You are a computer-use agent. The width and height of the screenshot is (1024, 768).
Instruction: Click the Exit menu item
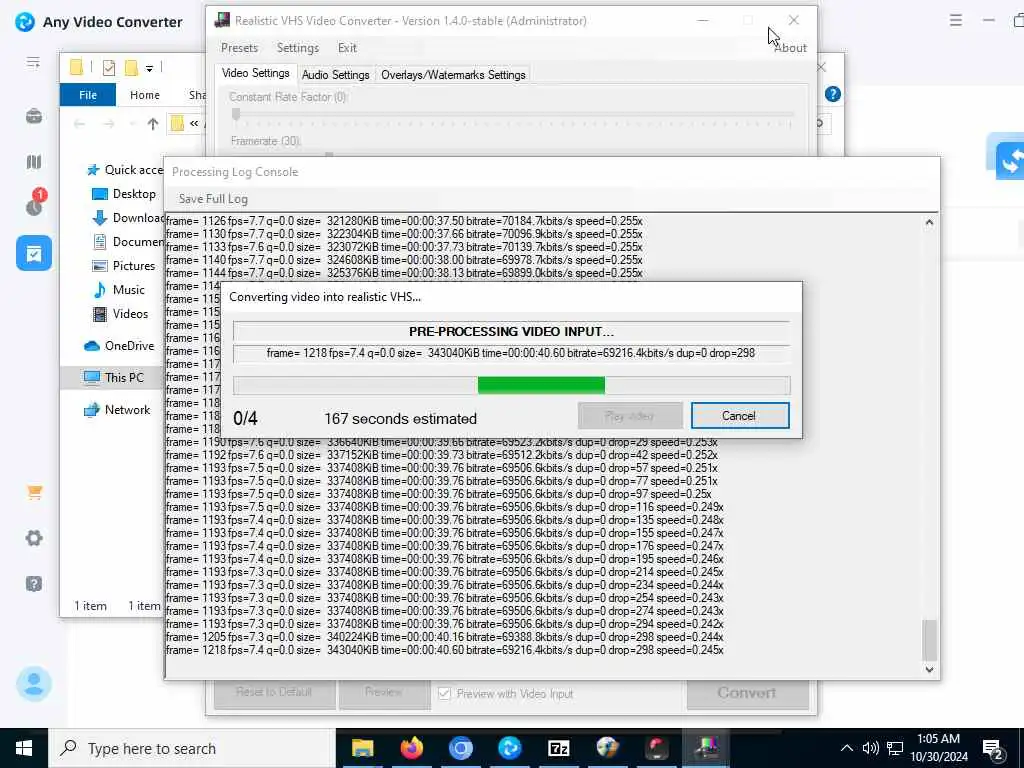point(347,48)
